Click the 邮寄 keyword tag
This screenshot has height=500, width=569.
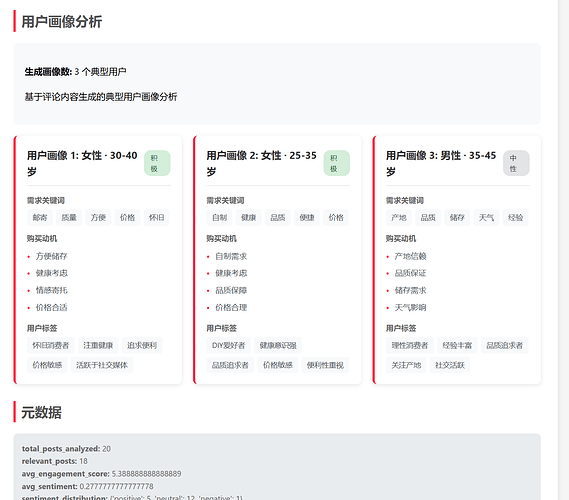40,218
